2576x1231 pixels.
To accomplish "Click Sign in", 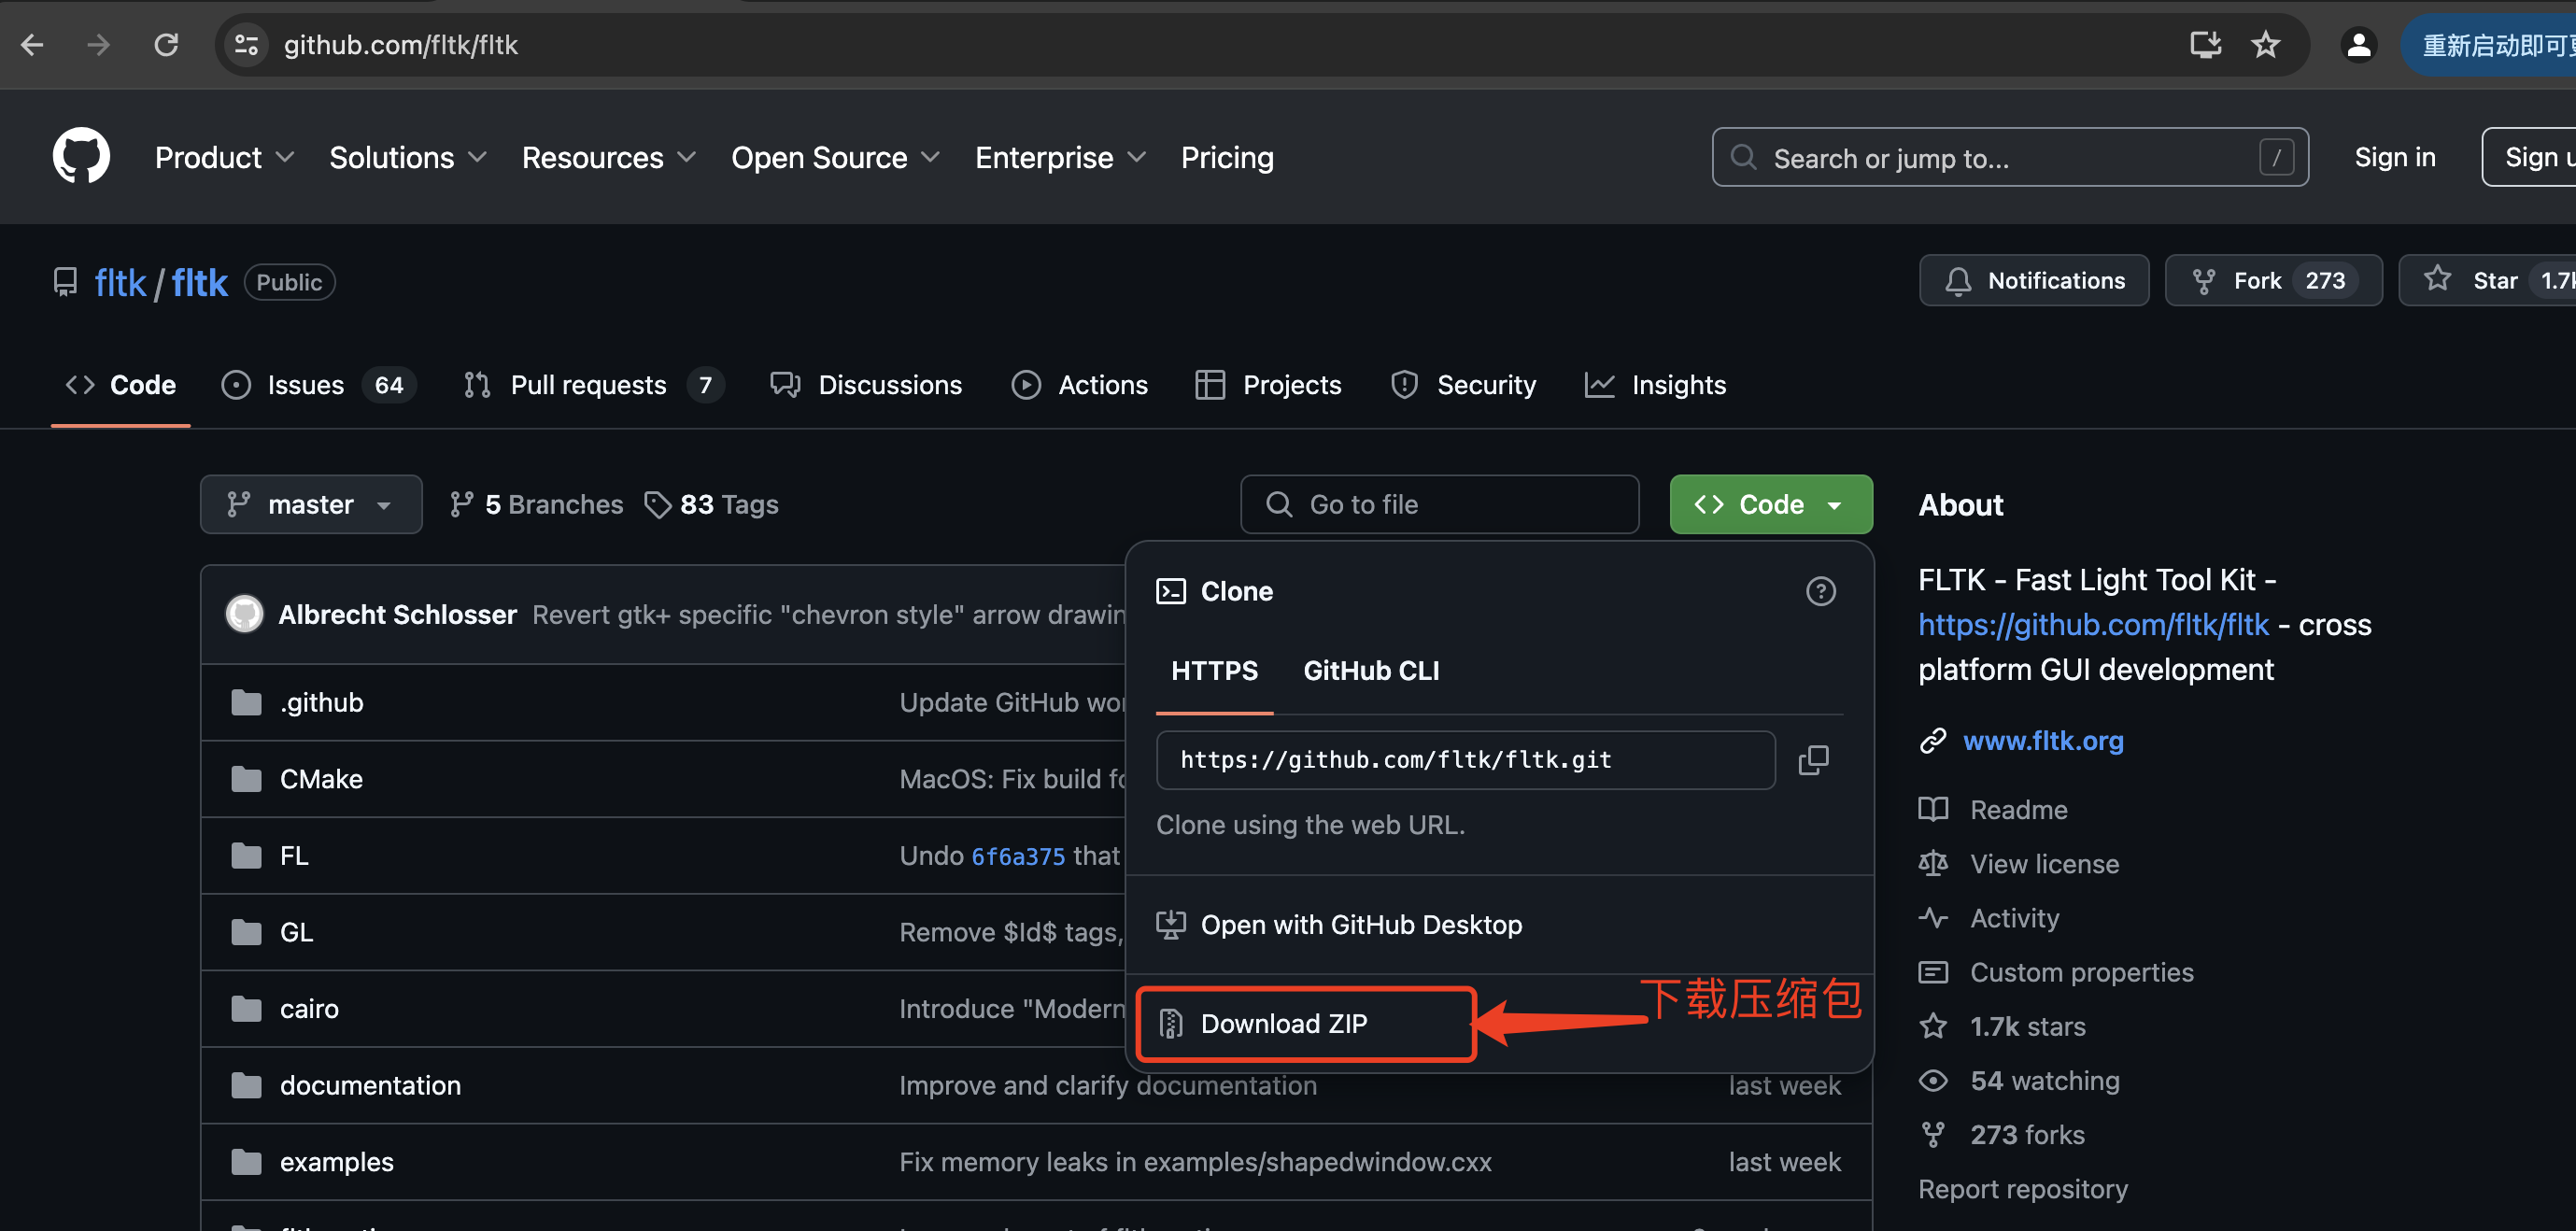I will point(2394,157).
